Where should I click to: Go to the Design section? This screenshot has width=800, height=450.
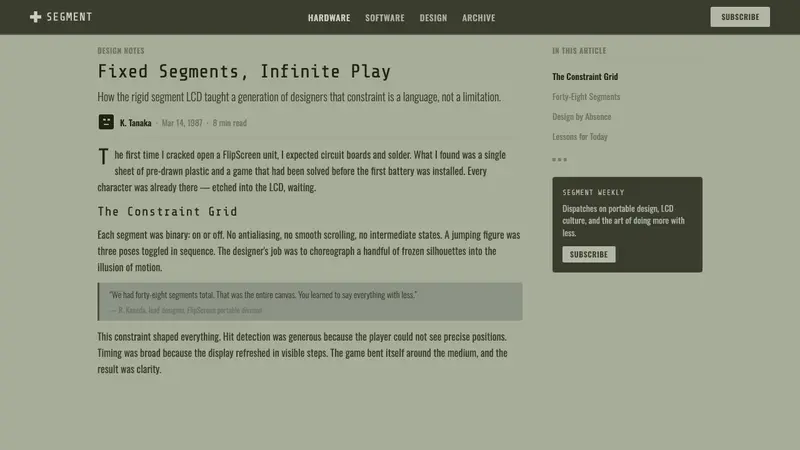coord(433,18)
